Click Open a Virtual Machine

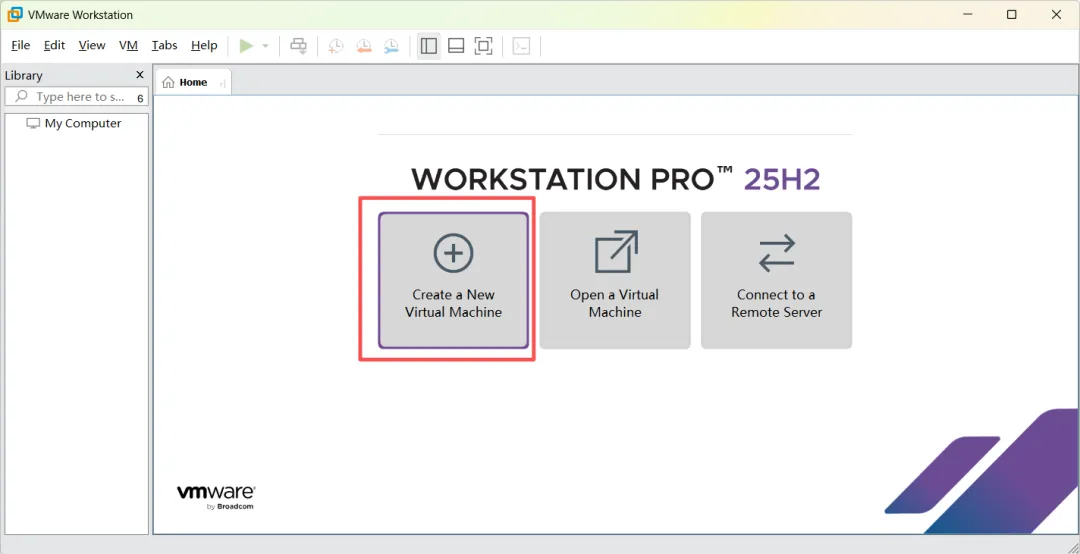[x=615, y=280]
